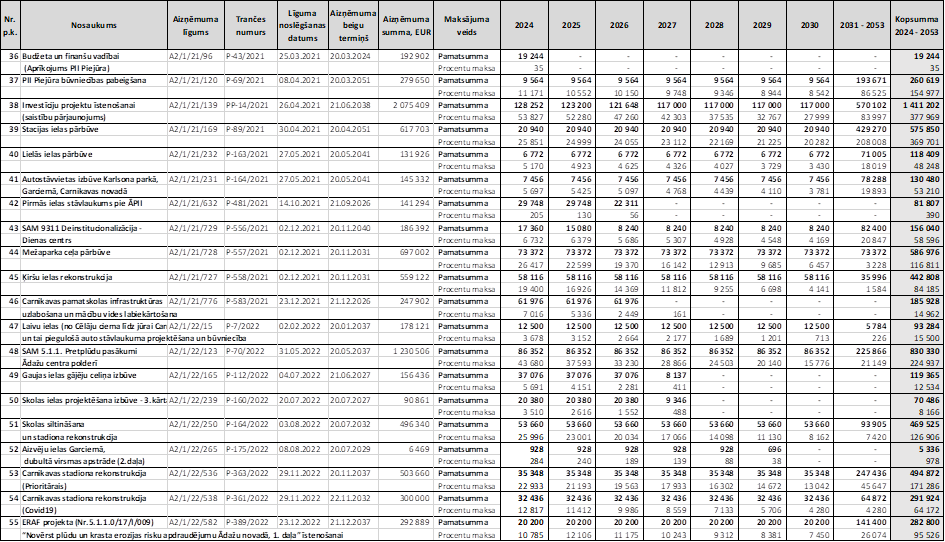Click the 2024 year column header
This screenshot has height=542, width=945.
(524, 22)
